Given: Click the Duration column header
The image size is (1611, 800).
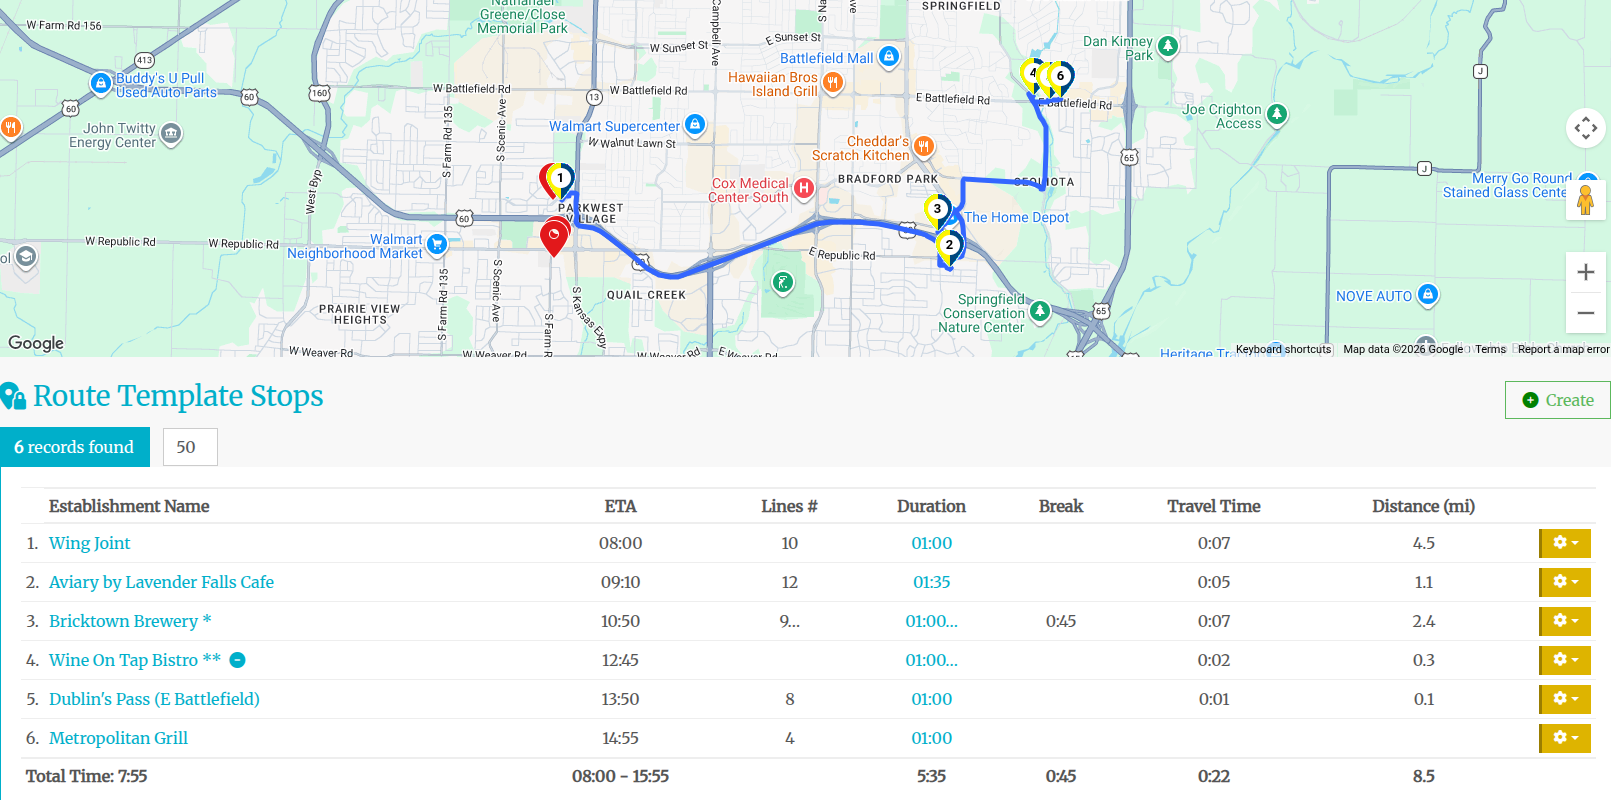Looking at the screenshot, I should click(x=931, y=506).
